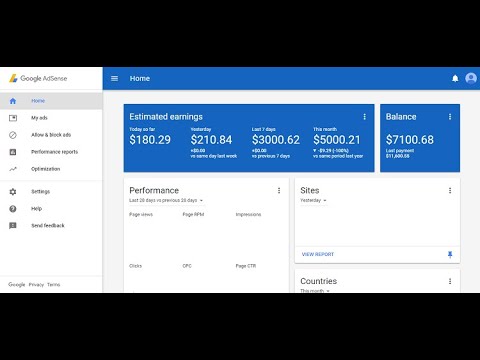Expand Countries This month dropdown
The height and width of the screenshot is (360, 480).
click(x=315, y=291)
